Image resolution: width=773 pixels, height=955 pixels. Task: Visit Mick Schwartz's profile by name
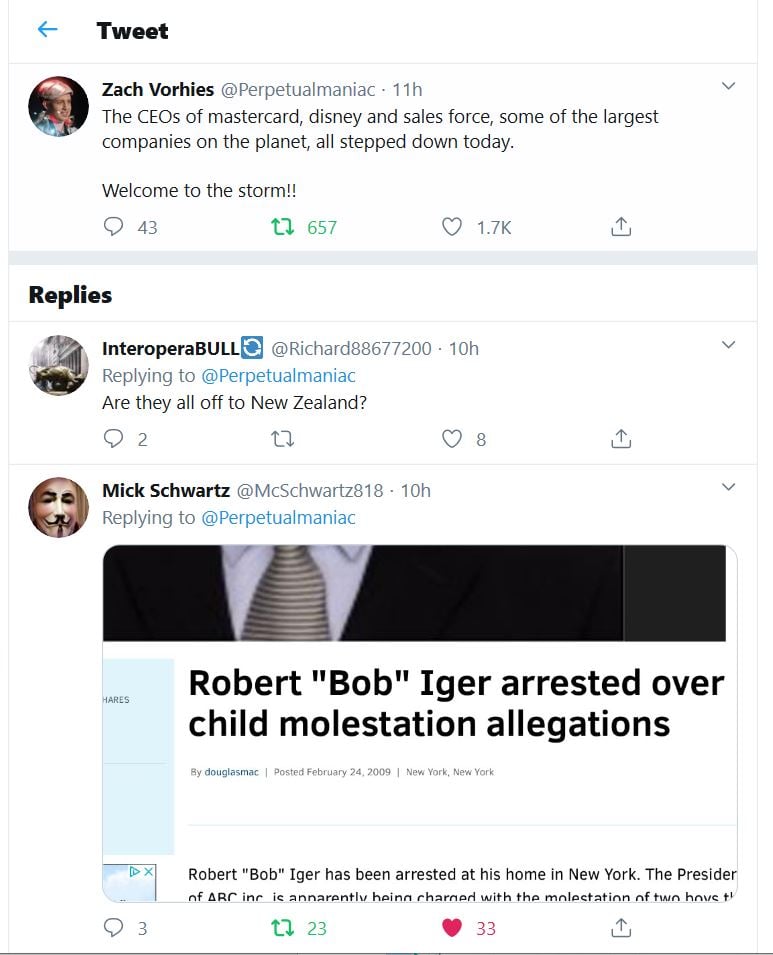(x=166, y=490)
